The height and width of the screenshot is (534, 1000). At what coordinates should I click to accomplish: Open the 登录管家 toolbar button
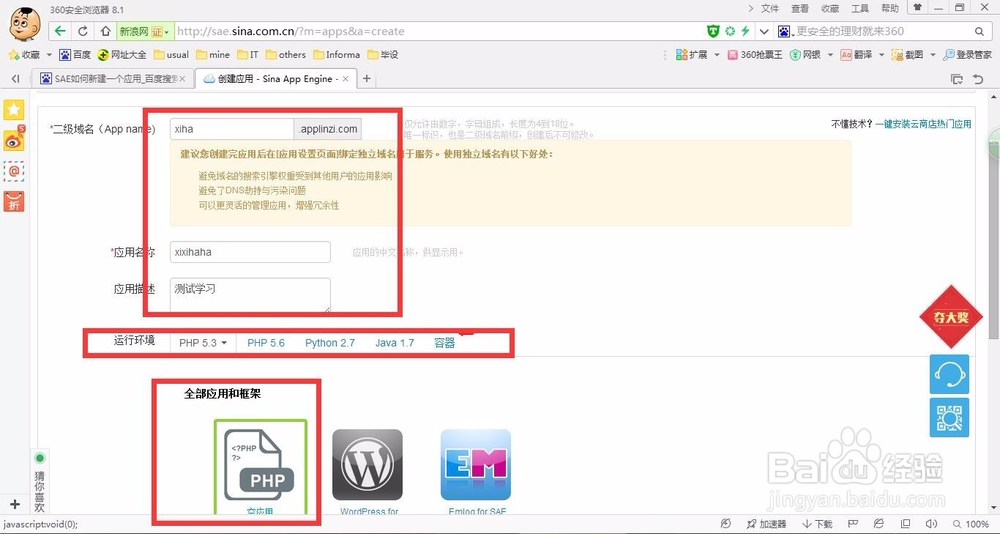pyautogui.click(x=967, y=55)
